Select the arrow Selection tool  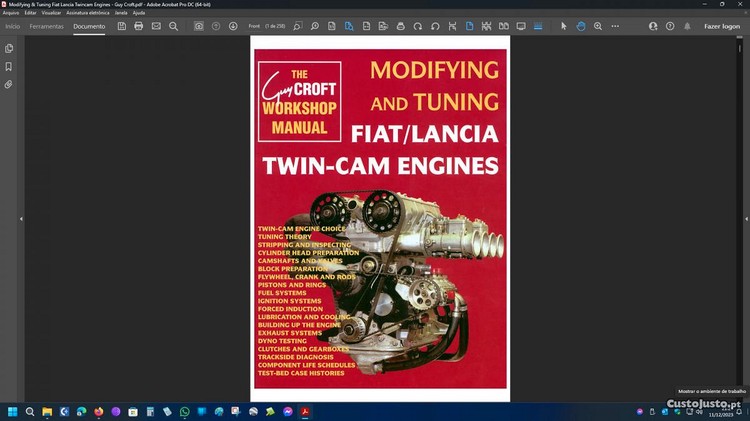563,26
